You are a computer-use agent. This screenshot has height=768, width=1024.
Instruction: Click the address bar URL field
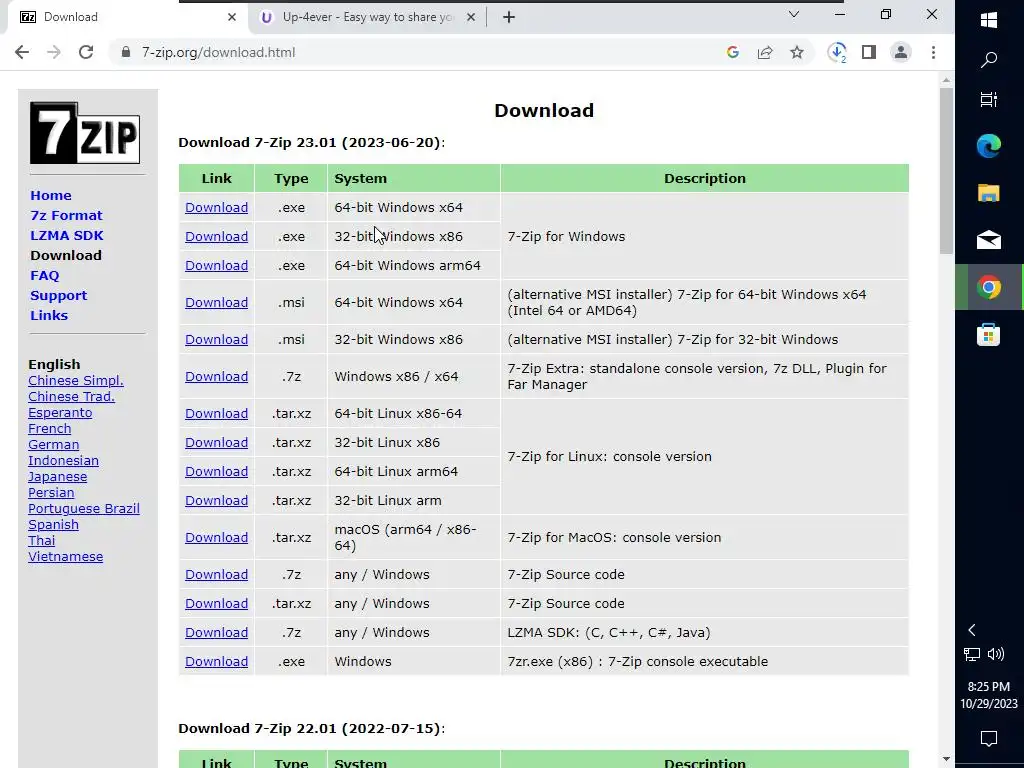click(x=418, y=52)
